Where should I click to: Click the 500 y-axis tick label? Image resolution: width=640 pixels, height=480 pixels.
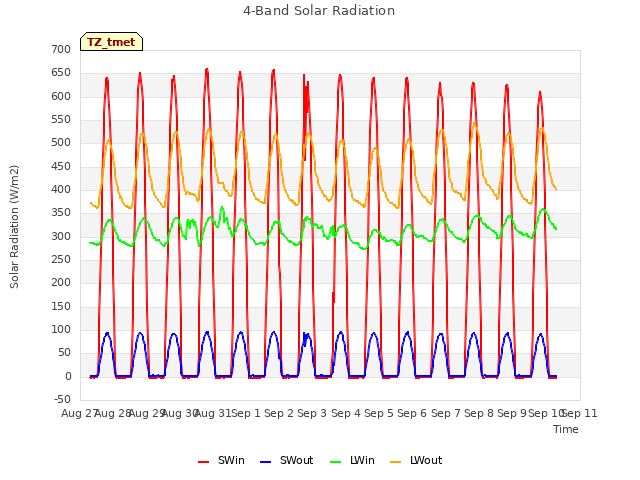tap(61, 143)
